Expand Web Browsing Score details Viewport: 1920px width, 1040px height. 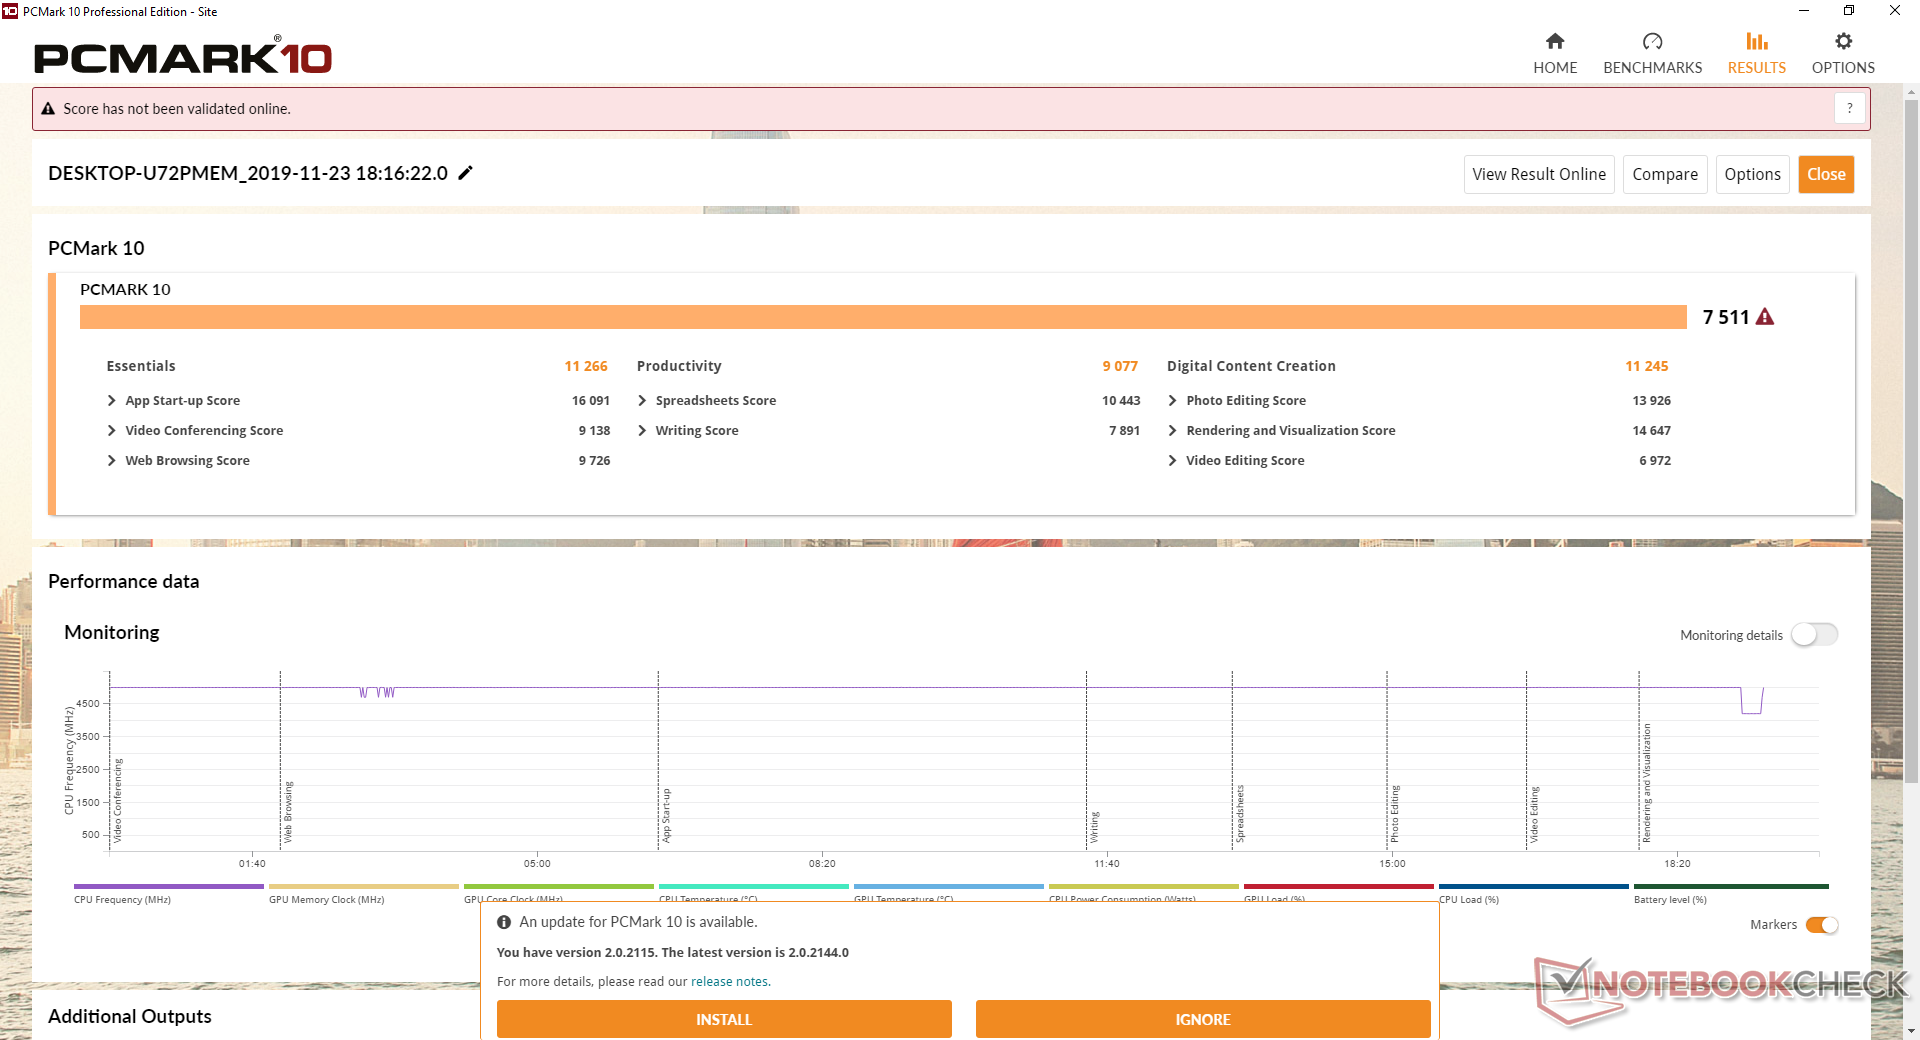(x=111, y=460)
